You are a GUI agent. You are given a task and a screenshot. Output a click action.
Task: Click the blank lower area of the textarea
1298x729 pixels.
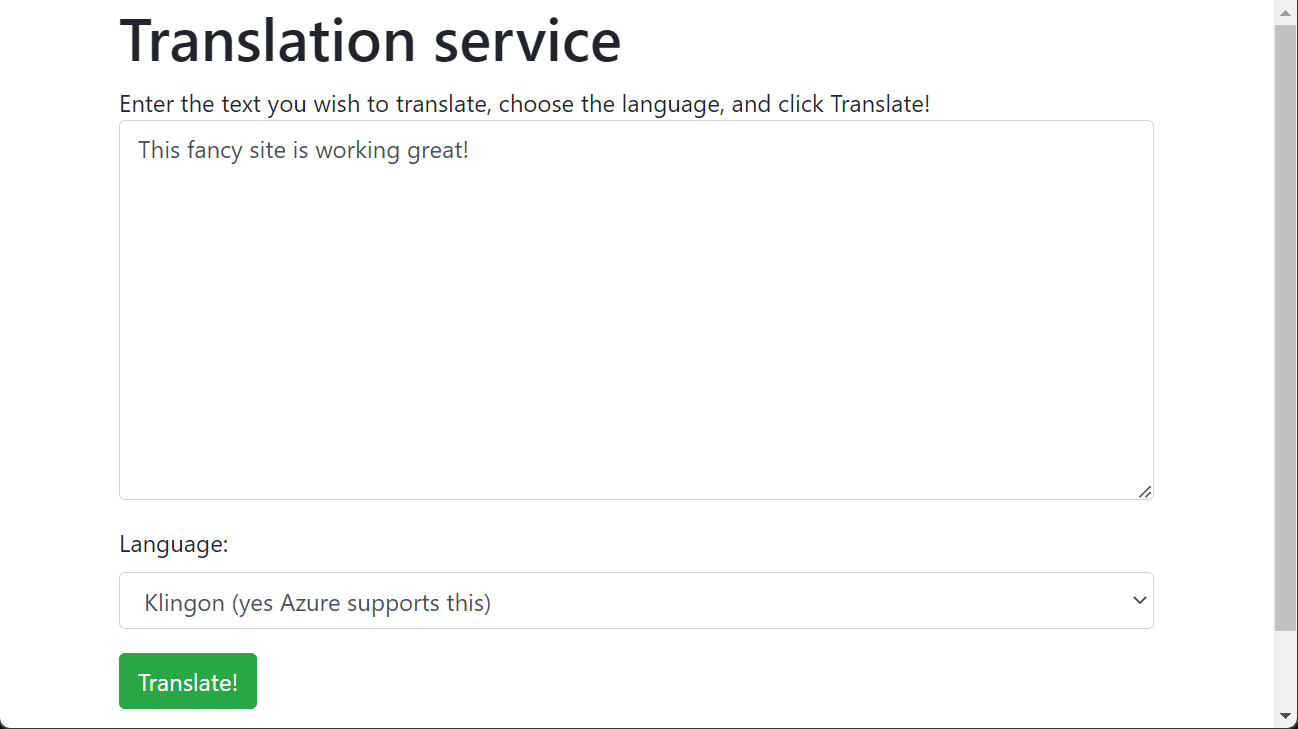click(636, 400)
